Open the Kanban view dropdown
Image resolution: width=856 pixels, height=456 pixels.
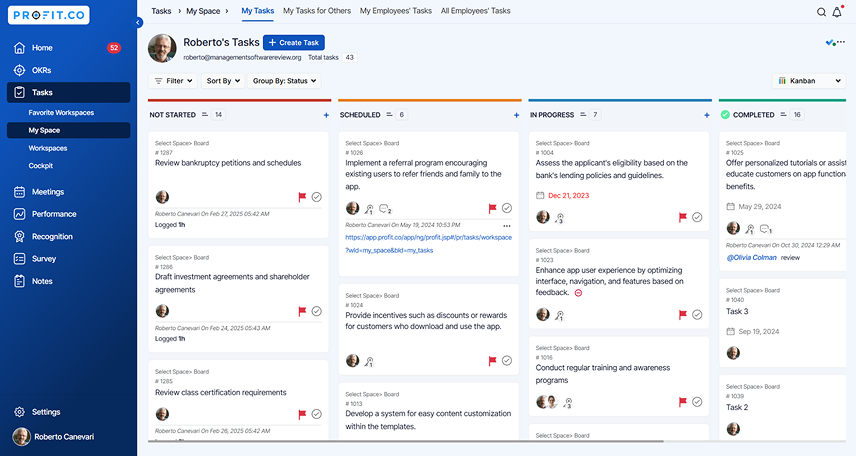(809, 81)
